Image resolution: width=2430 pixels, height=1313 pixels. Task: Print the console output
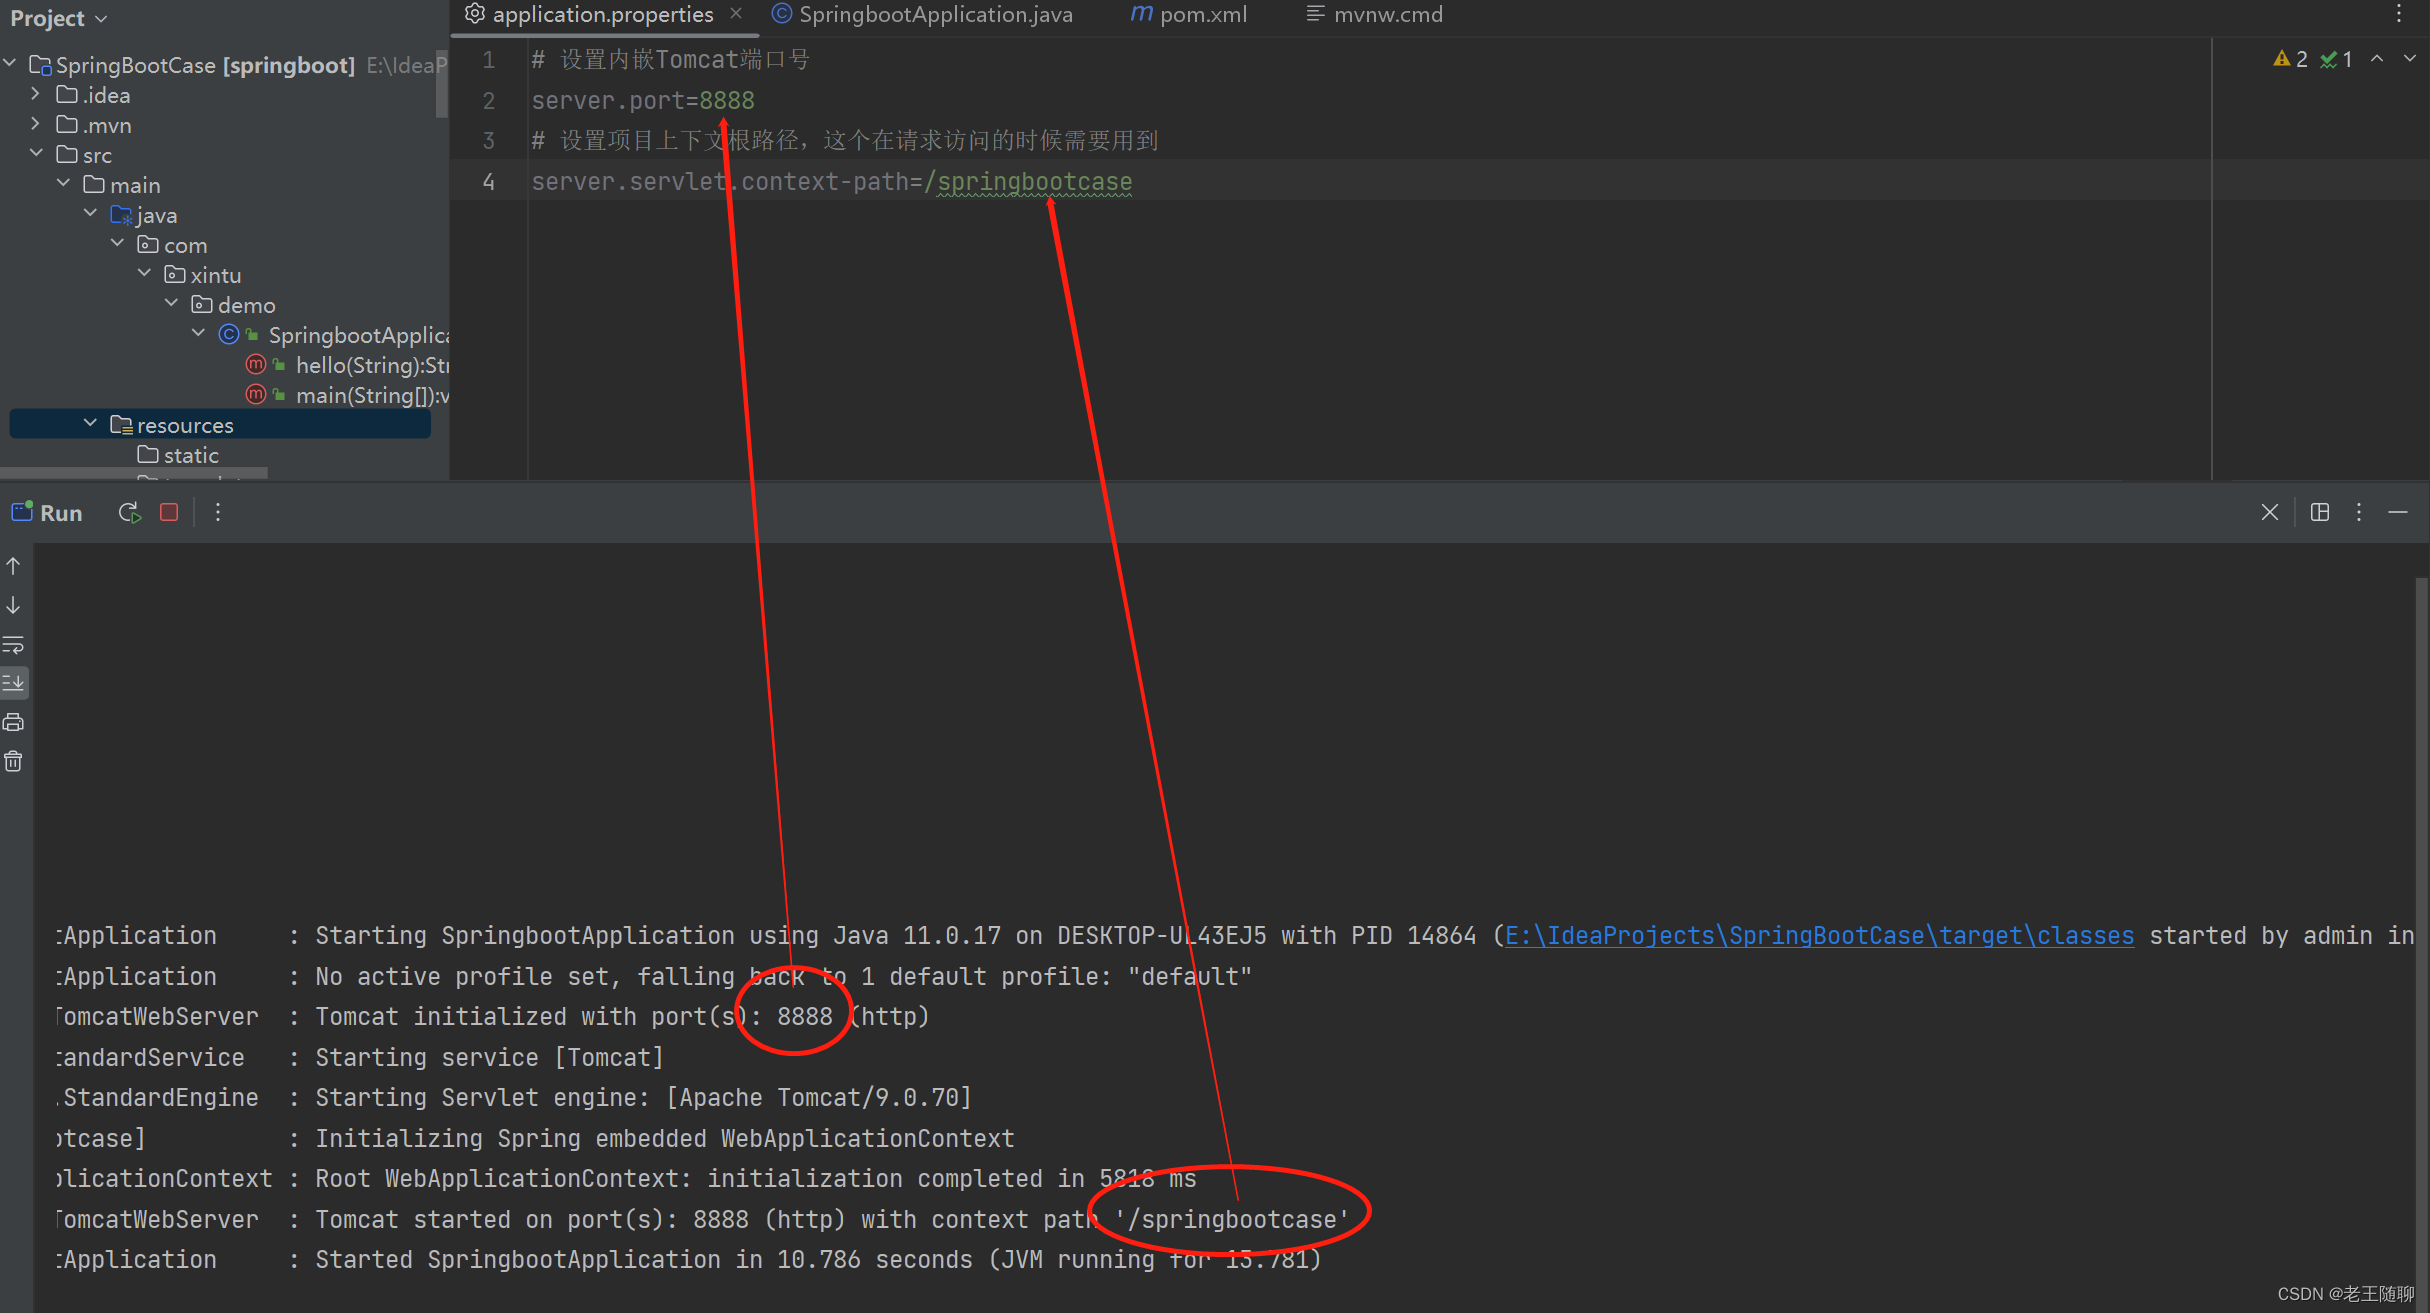[x=14, y=722]
